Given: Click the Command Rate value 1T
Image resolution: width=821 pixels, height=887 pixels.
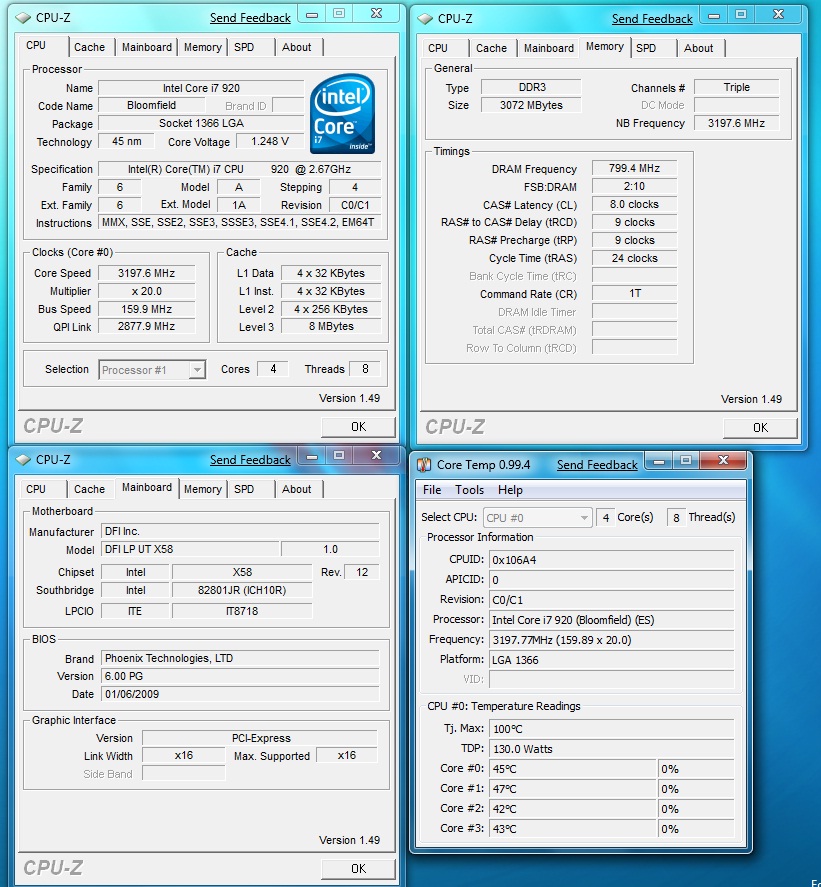Looking at the screenshot, I should coord(634,294).
